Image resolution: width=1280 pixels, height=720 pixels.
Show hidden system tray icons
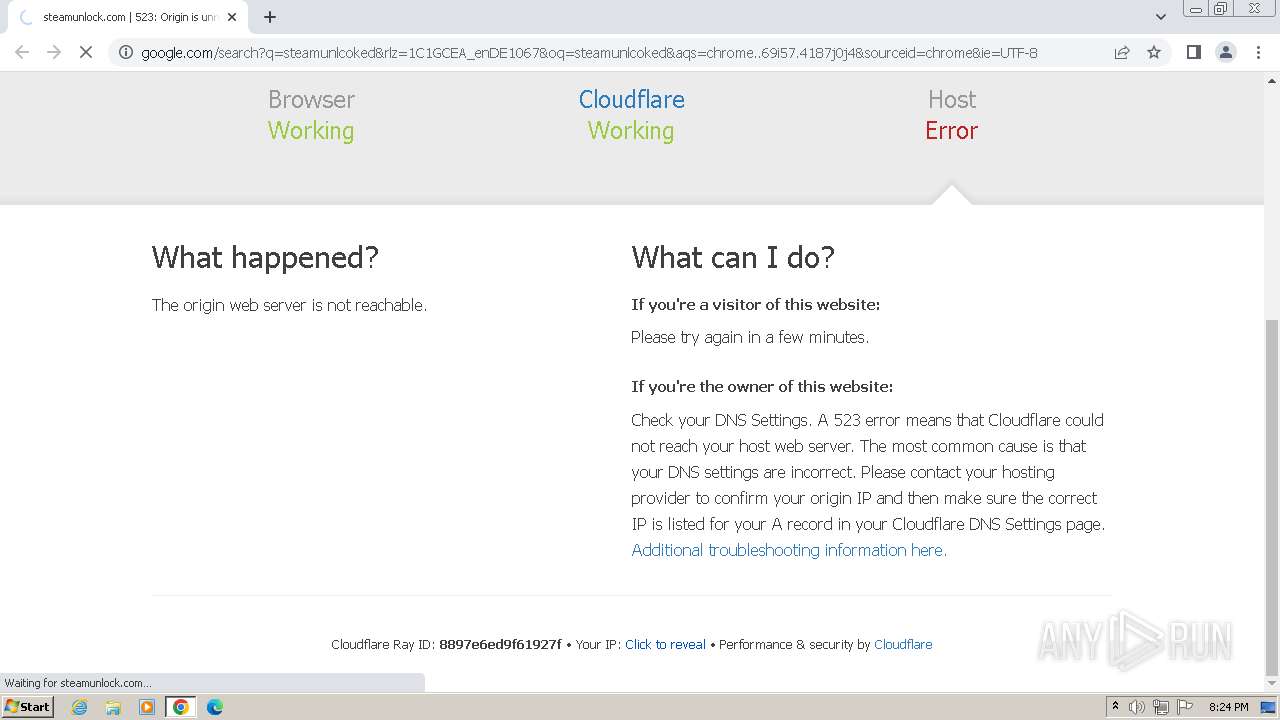tap(1115, 707)
